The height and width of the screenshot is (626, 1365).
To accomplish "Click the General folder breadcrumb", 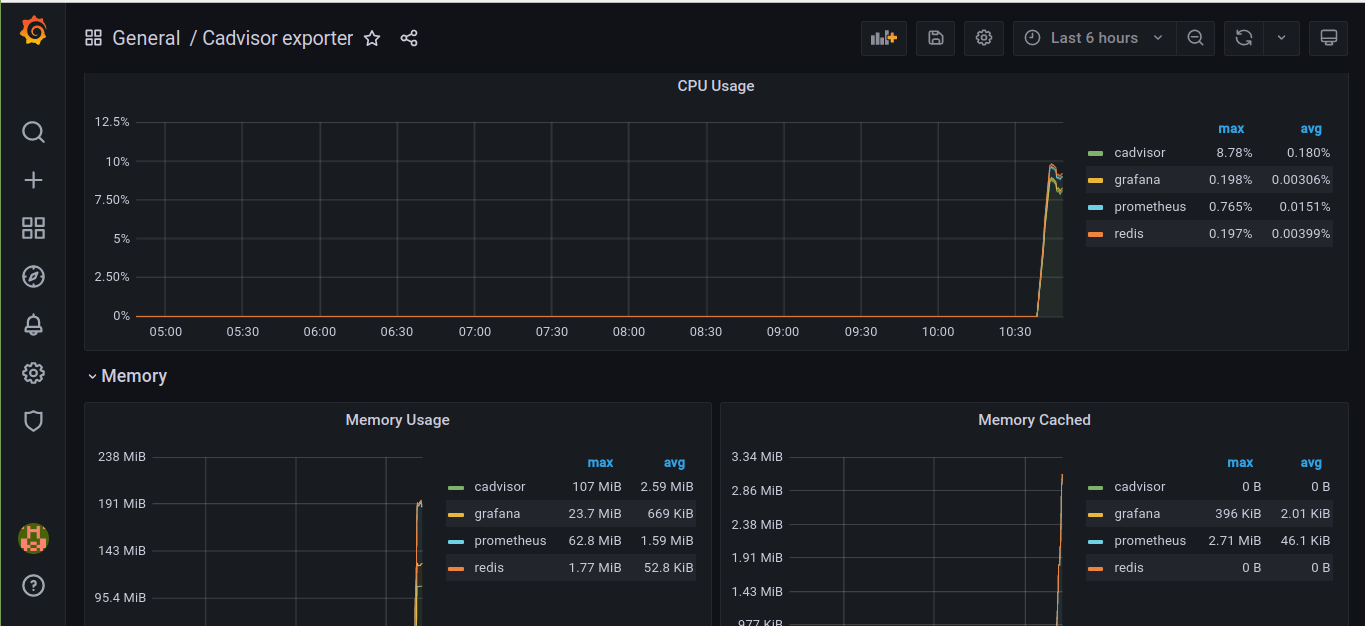I will click(x=146, y=38).
